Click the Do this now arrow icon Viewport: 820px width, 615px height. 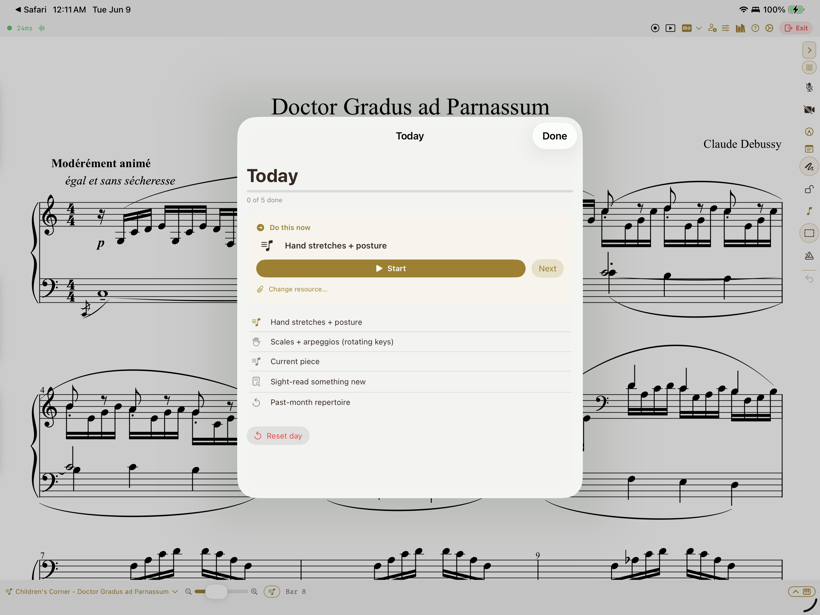260,227
